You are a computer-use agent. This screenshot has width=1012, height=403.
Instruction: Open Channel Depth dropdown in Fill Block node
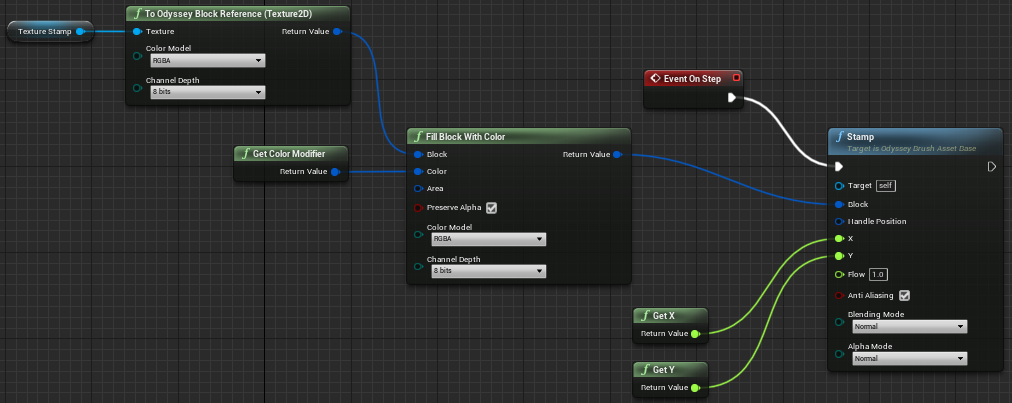pos(488,271)
